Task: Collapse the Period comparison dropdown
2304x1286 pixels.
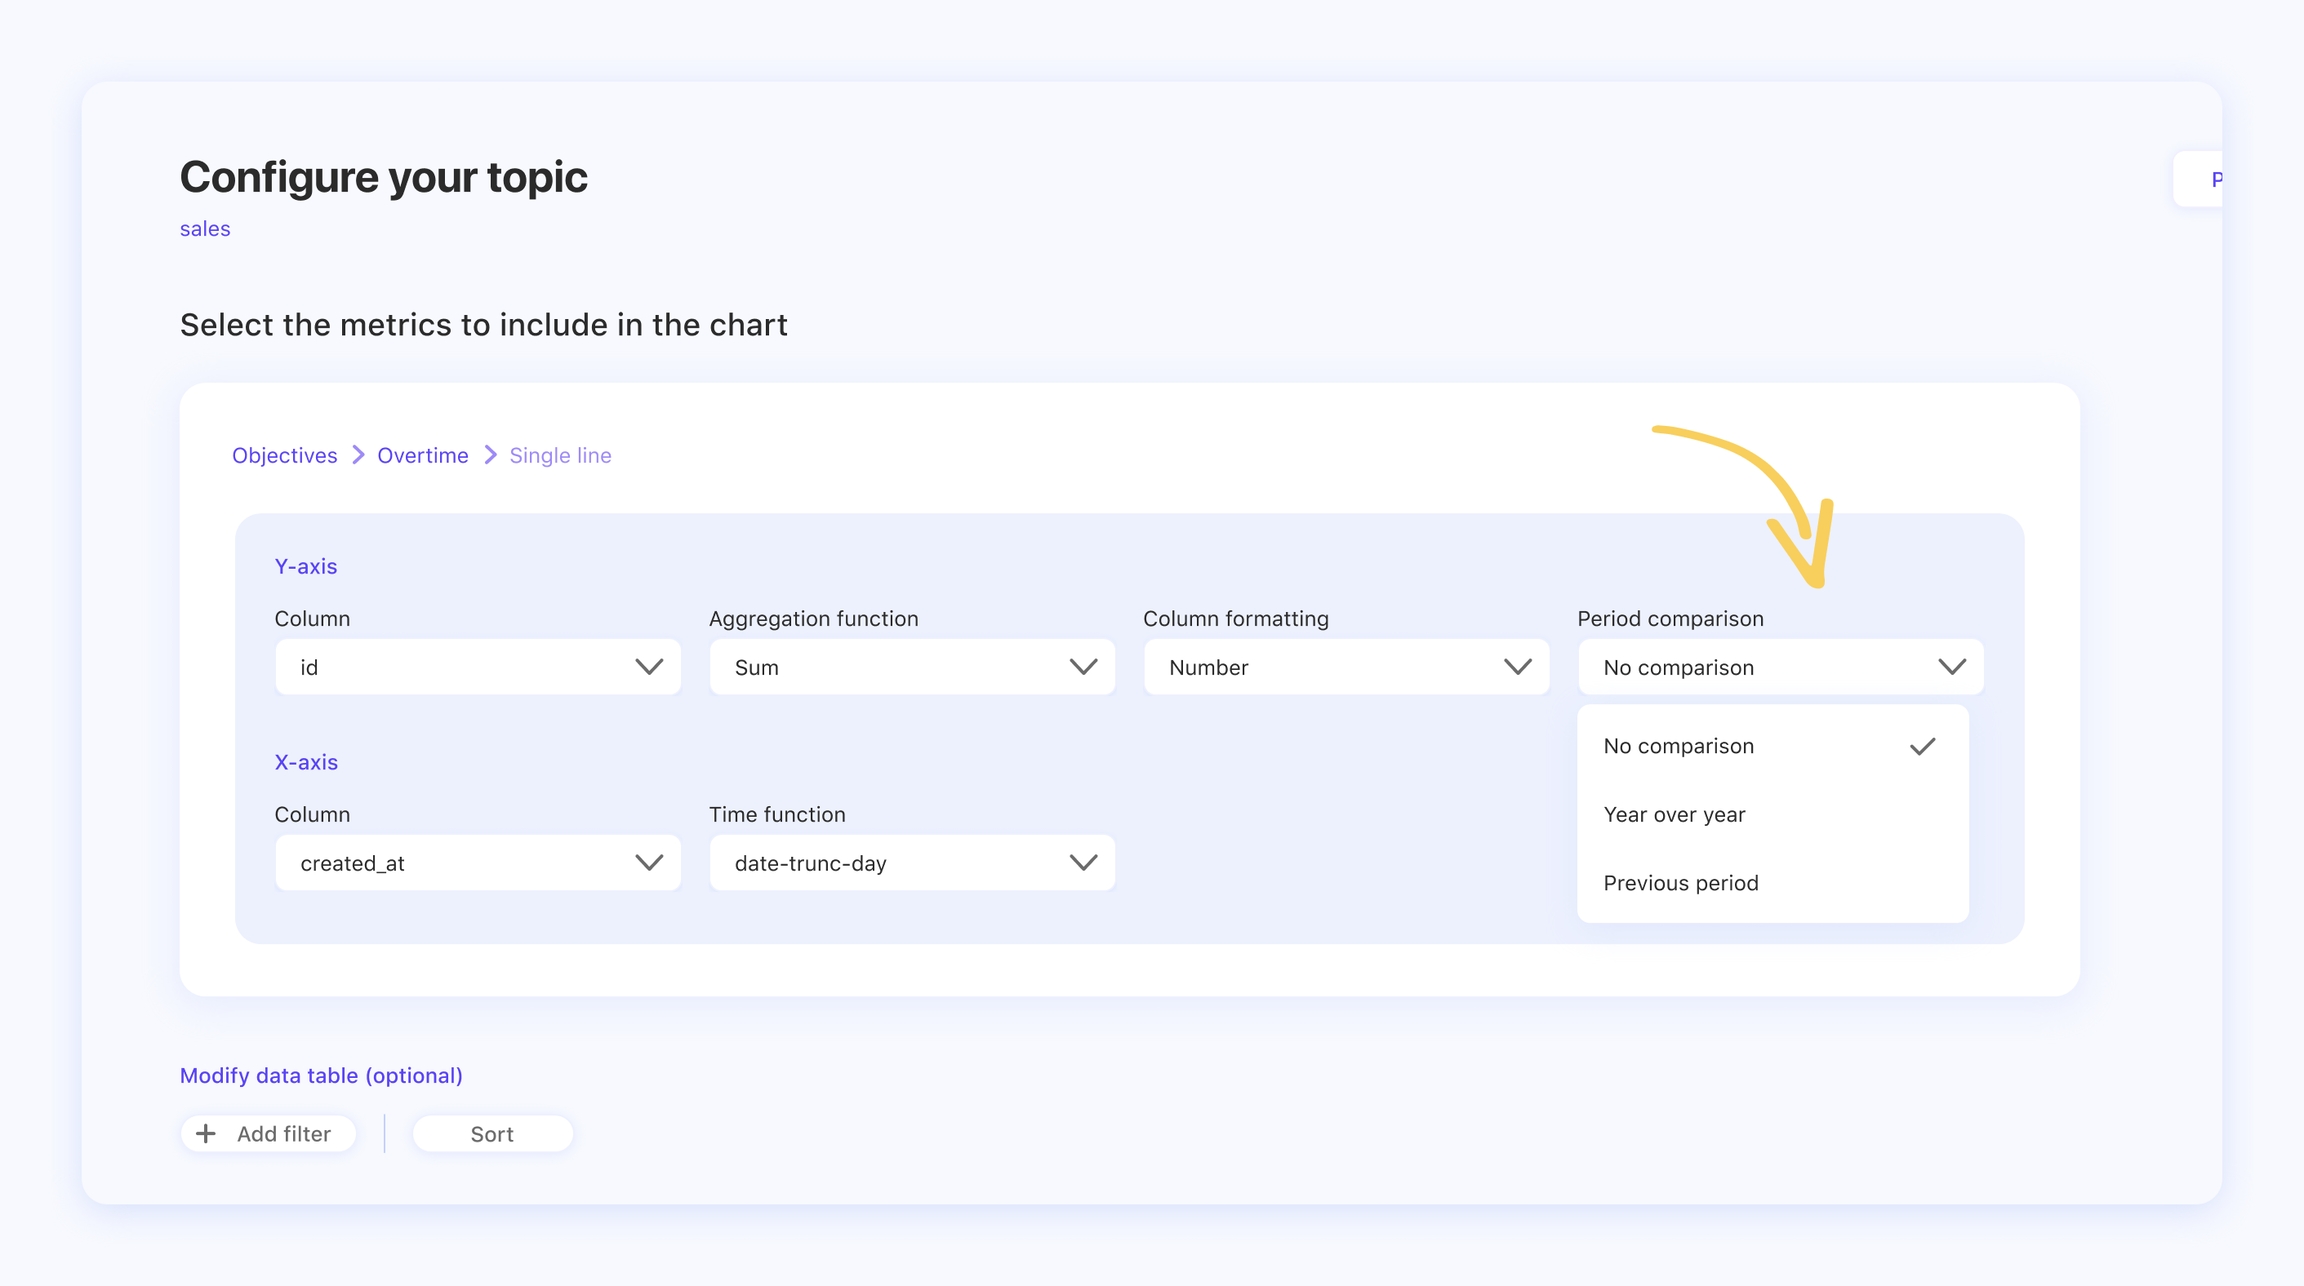Action: coord(1780,667)
